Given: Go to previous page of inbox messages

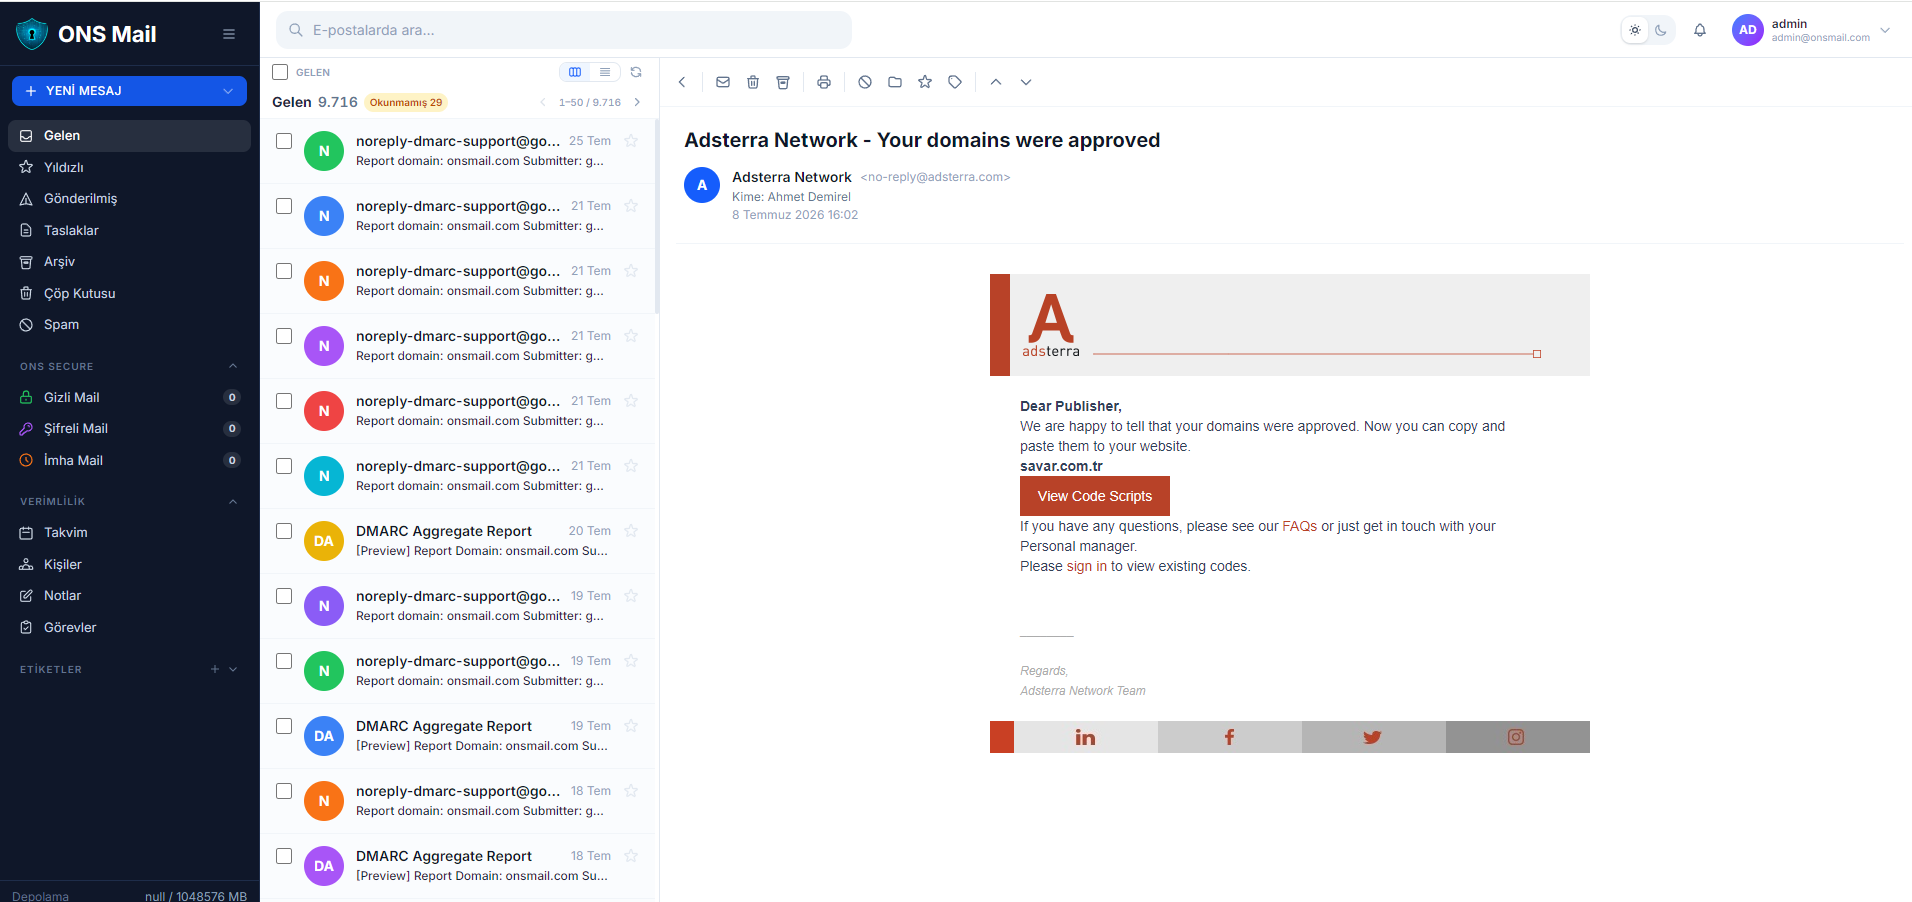Looking at the screenshot, I should point(543,102).
